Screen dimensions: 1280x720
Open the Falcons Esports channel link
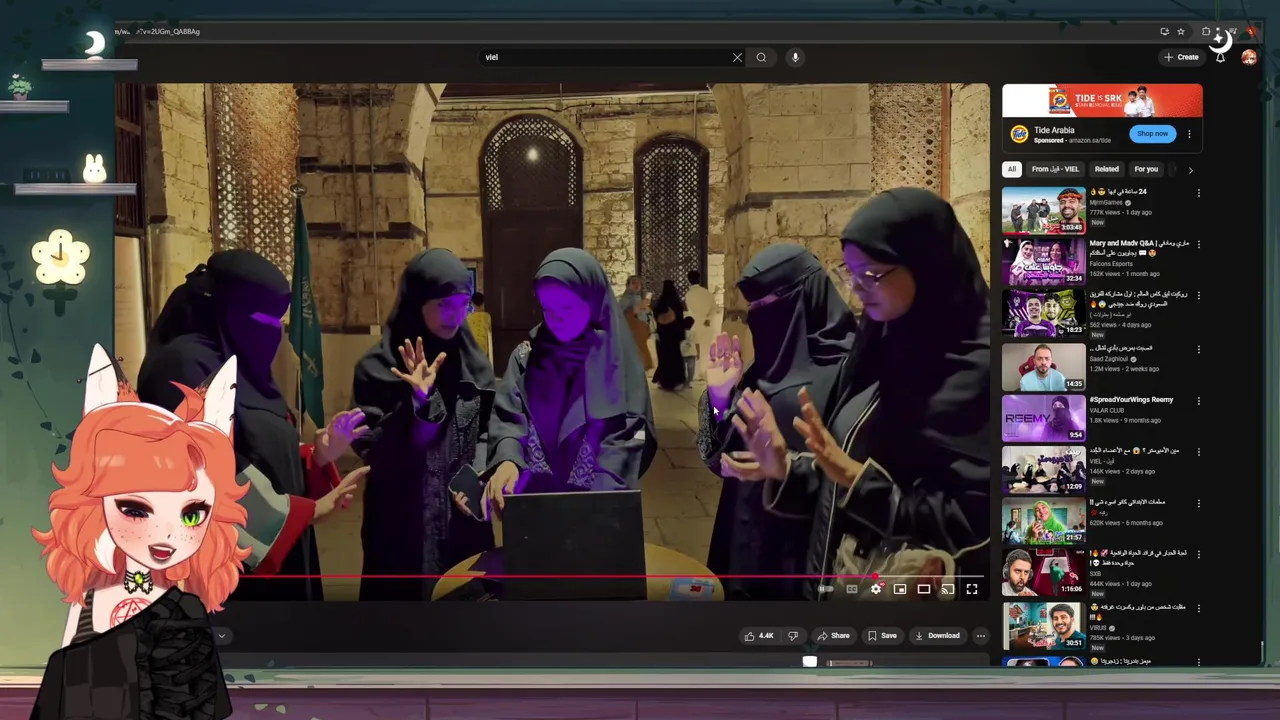(1113, 264)
